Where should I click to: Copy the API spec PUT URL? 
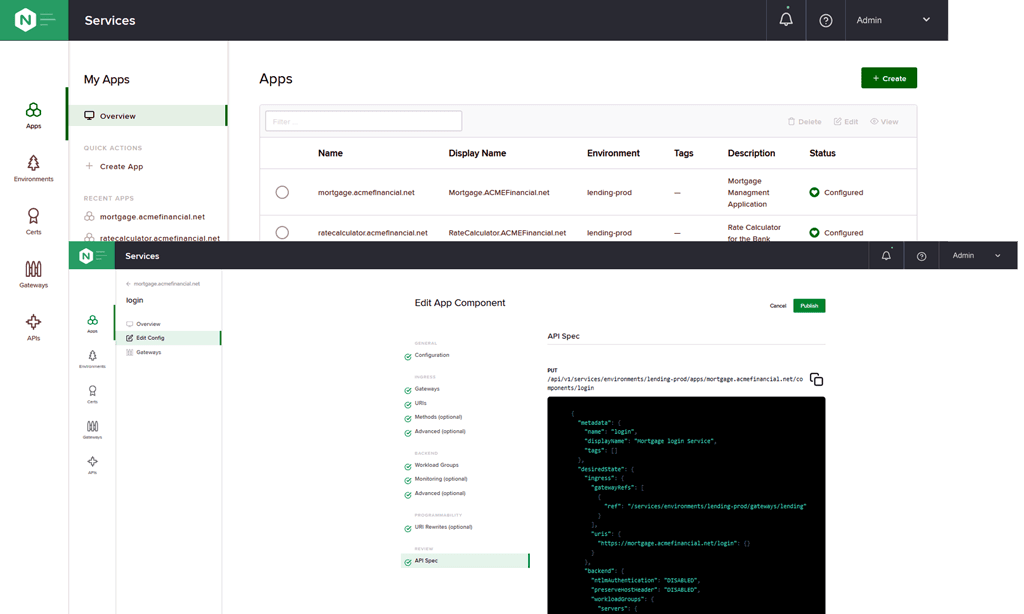(x=816, y=380)
